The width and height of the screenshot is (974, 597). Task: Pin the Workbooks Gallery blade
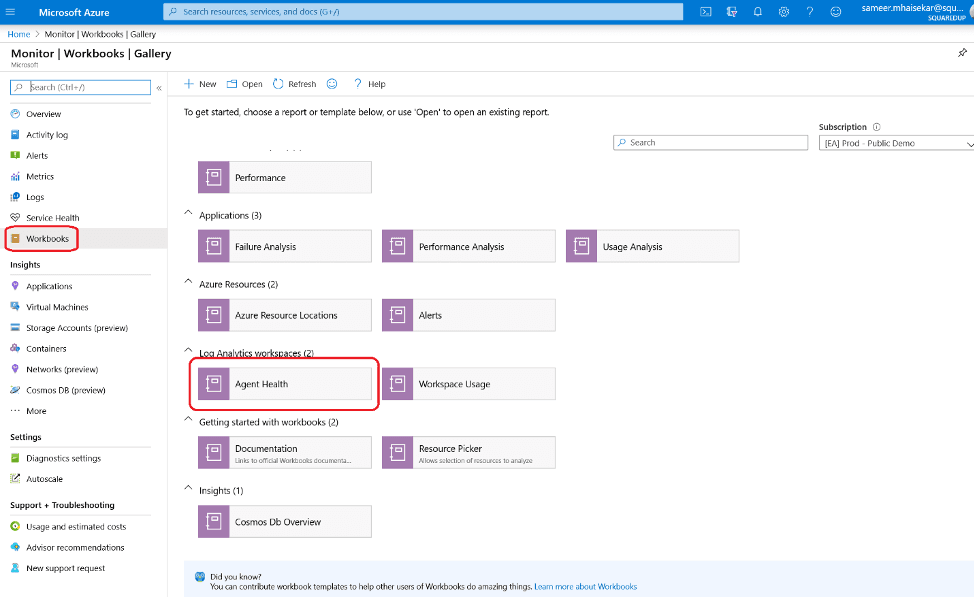coord(962,53)
